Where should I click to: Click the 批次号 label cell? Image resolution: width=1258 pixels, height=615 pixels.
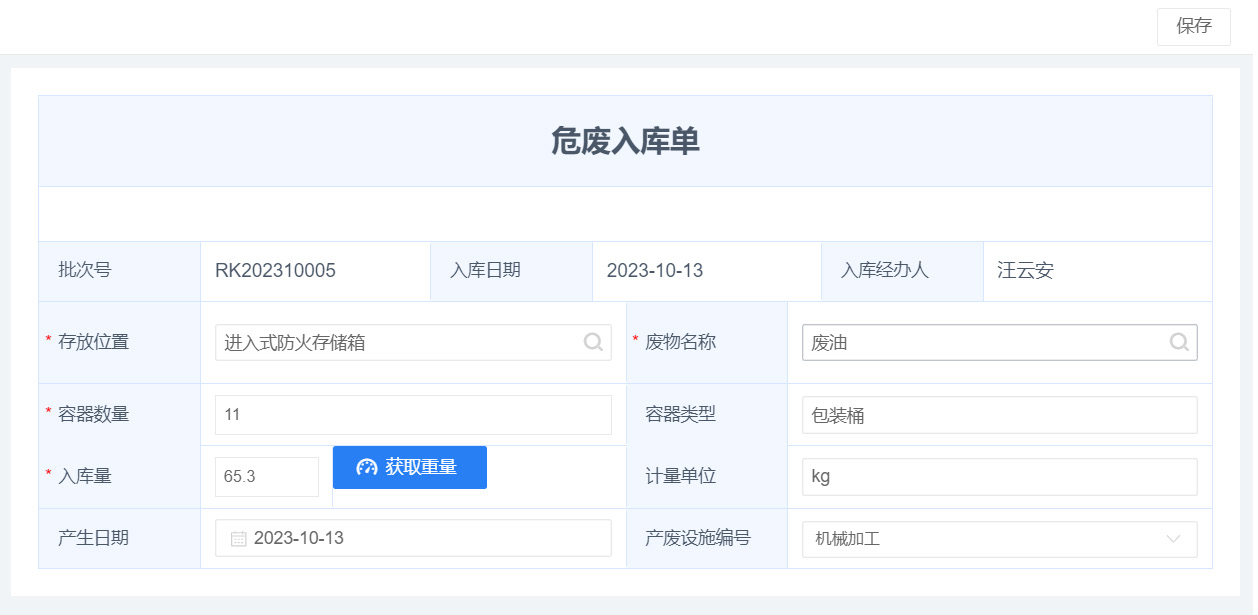(85, 271)
